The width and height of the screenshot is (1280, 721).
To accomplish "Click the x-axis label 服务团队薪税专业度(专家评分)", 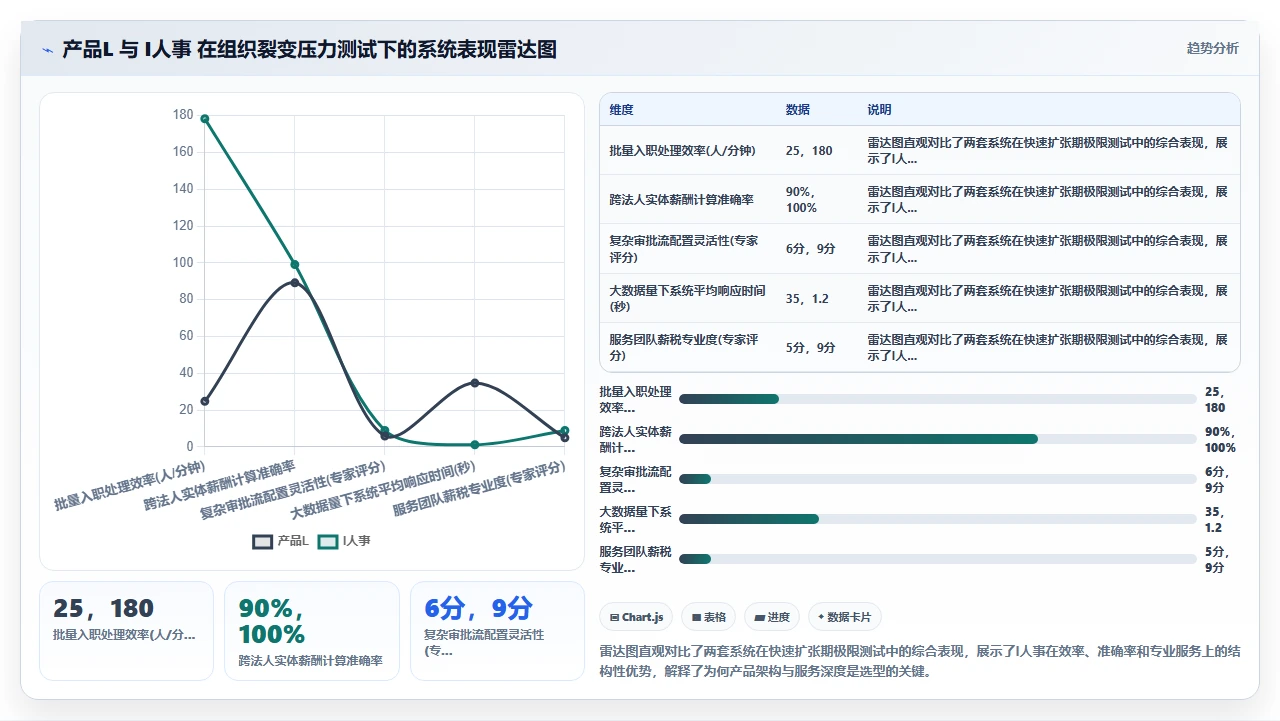I will click(480, 487).
